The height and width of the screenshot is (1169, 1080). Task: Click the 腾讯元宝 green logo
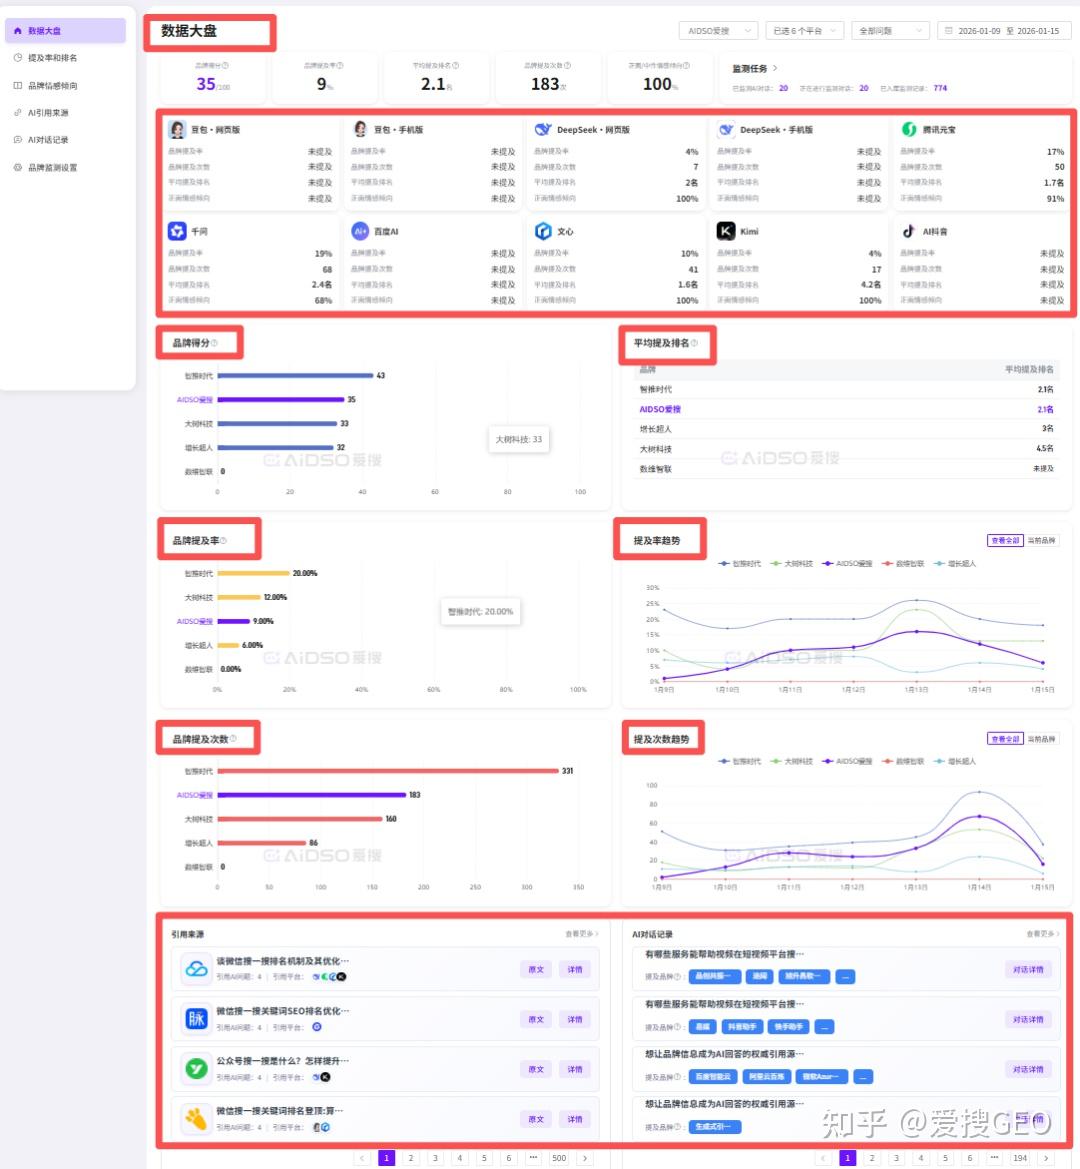tap(909, 129)
